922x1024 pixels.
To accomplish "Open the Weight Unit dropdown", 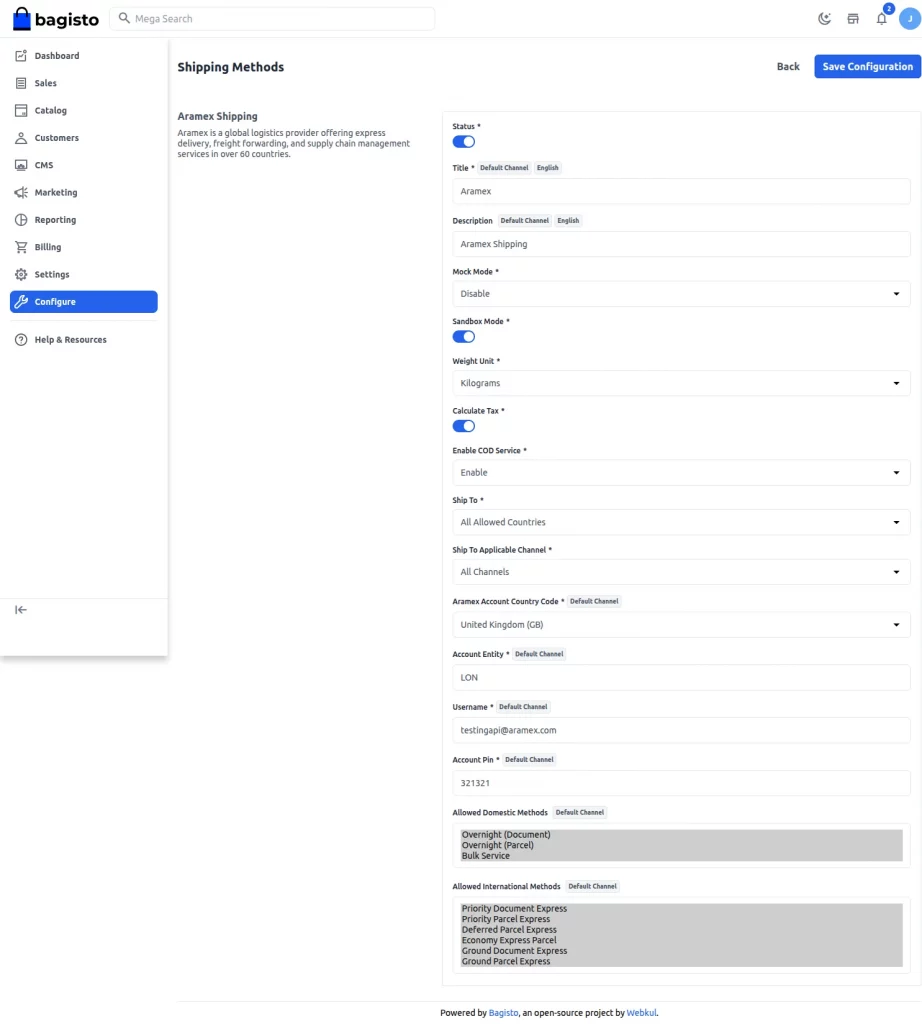I will point(681,383).
